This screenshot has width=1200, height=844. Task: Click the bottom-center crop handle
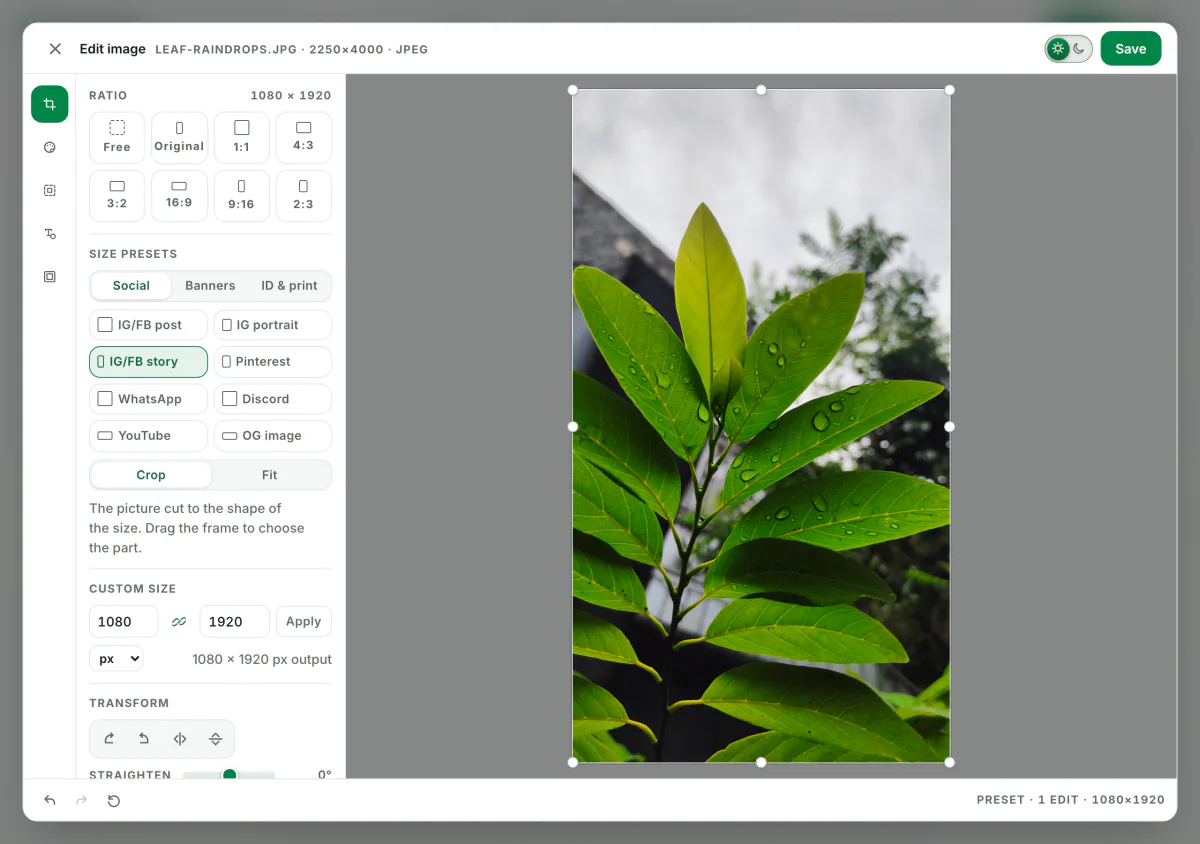click(761, 762)
